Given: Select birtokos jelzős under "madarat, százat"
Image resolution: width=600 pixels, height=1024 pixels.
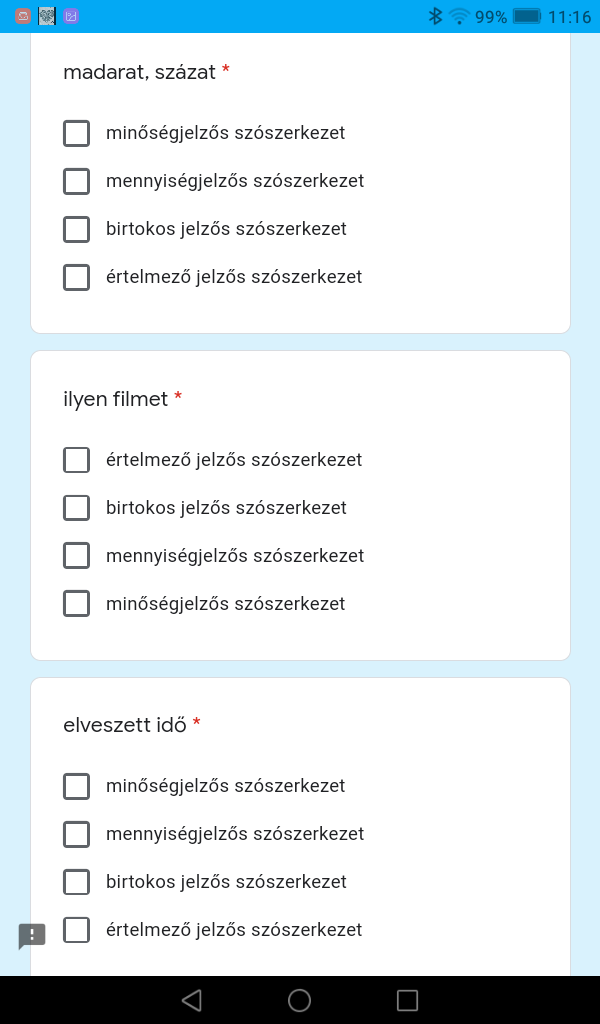Looking at the screenshot, I should (x=77, y=229).
